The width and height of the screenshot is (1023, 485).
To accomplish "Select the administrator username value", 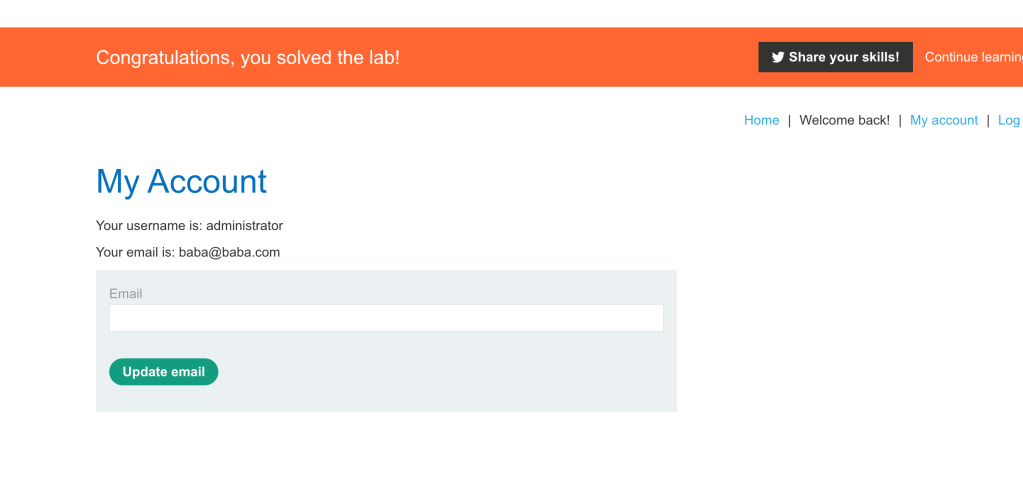I will pos(244,226).
